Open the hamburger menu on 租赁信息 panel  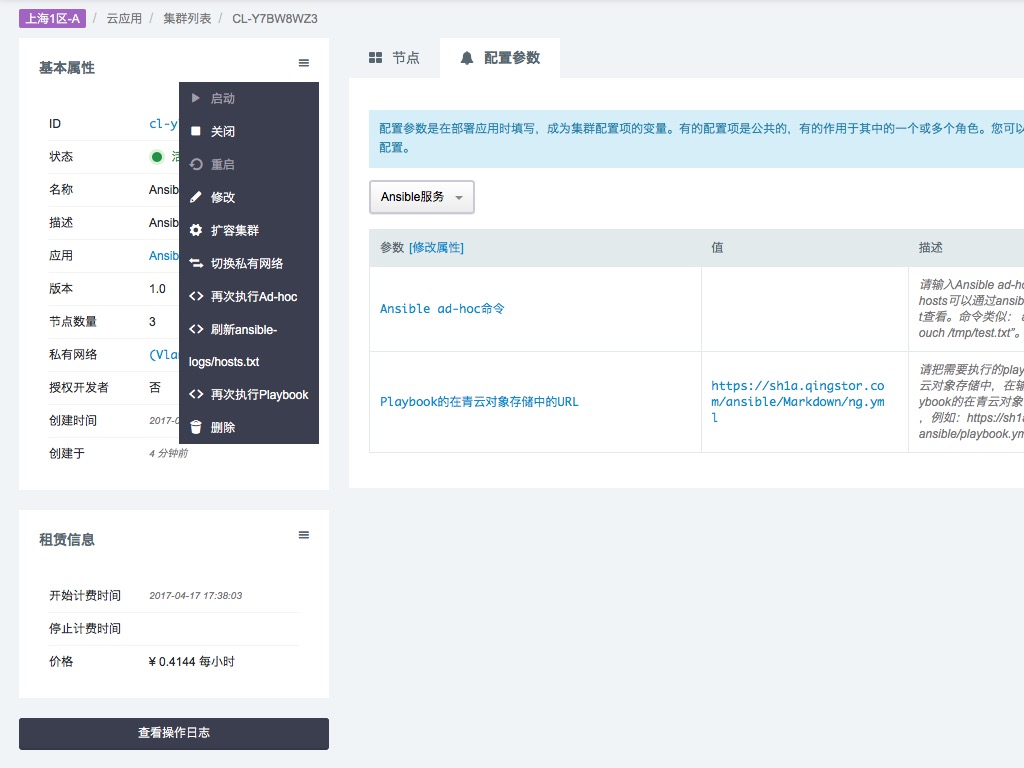click(303, 535)
